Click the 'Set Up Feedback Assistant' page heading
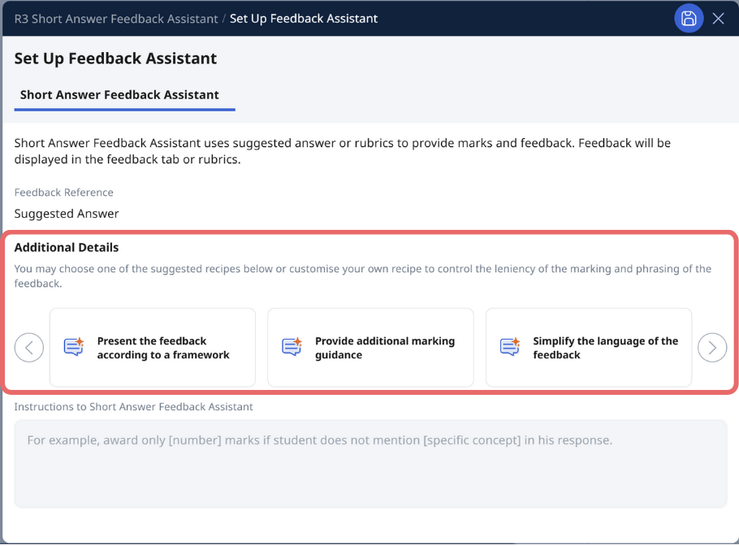 pos(115,58)
